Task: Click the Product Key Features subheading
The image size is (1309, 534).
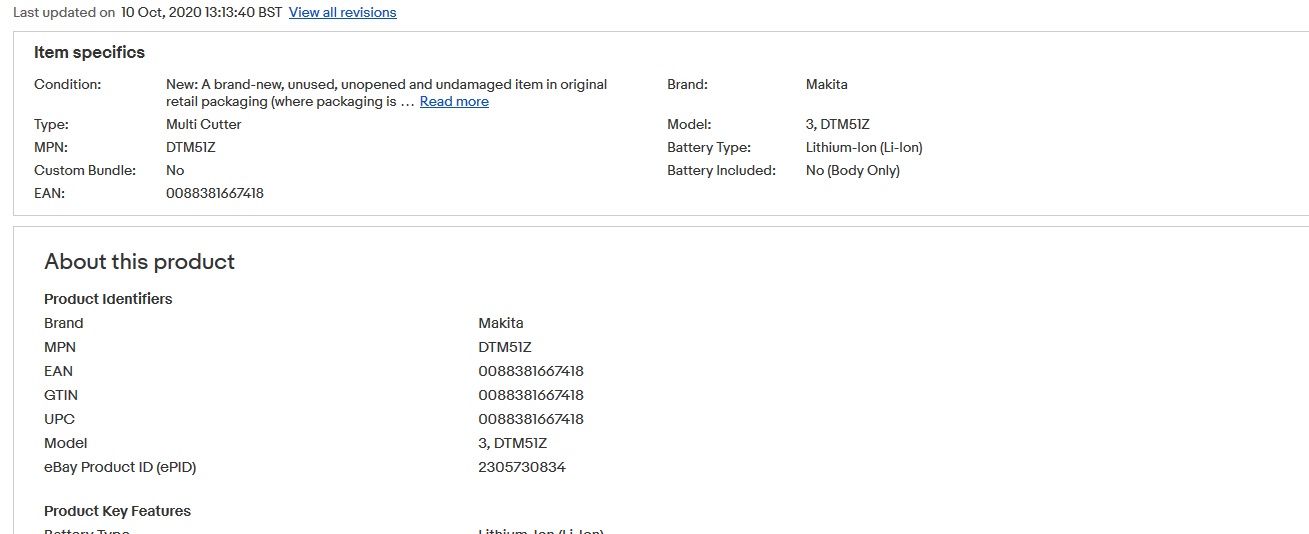Action: tap(117, 511)
